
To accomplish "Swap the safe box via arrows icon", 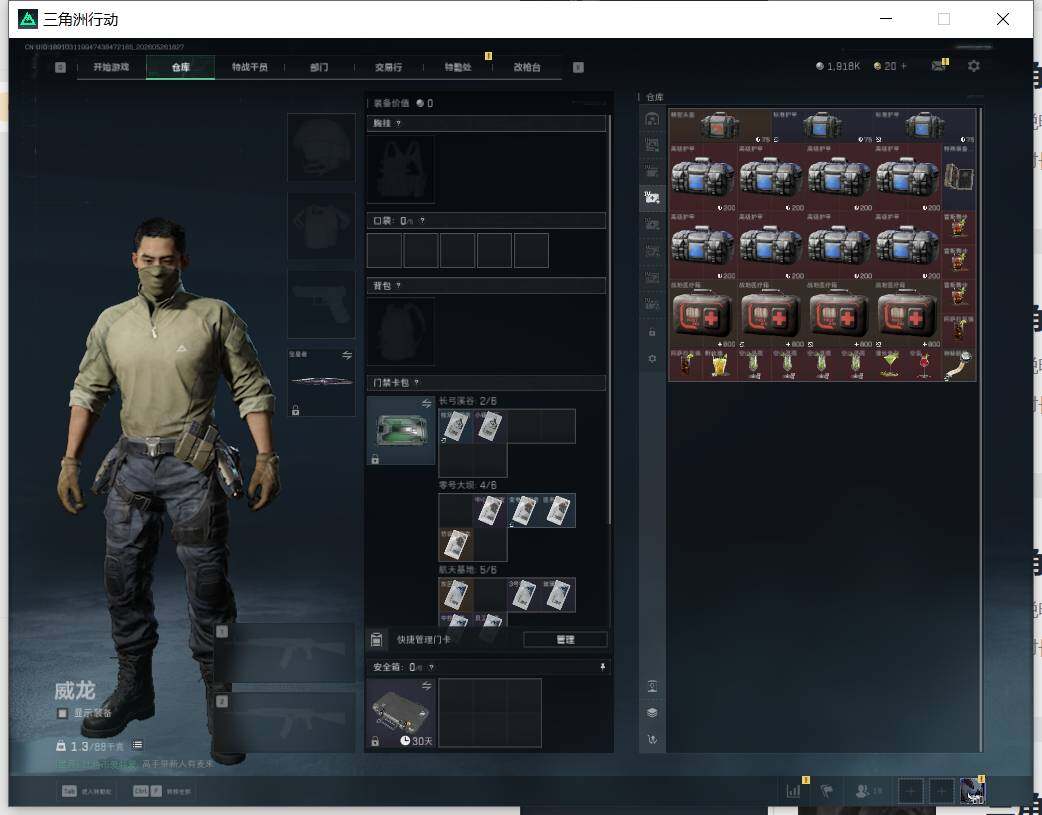I will pos(427,685).
